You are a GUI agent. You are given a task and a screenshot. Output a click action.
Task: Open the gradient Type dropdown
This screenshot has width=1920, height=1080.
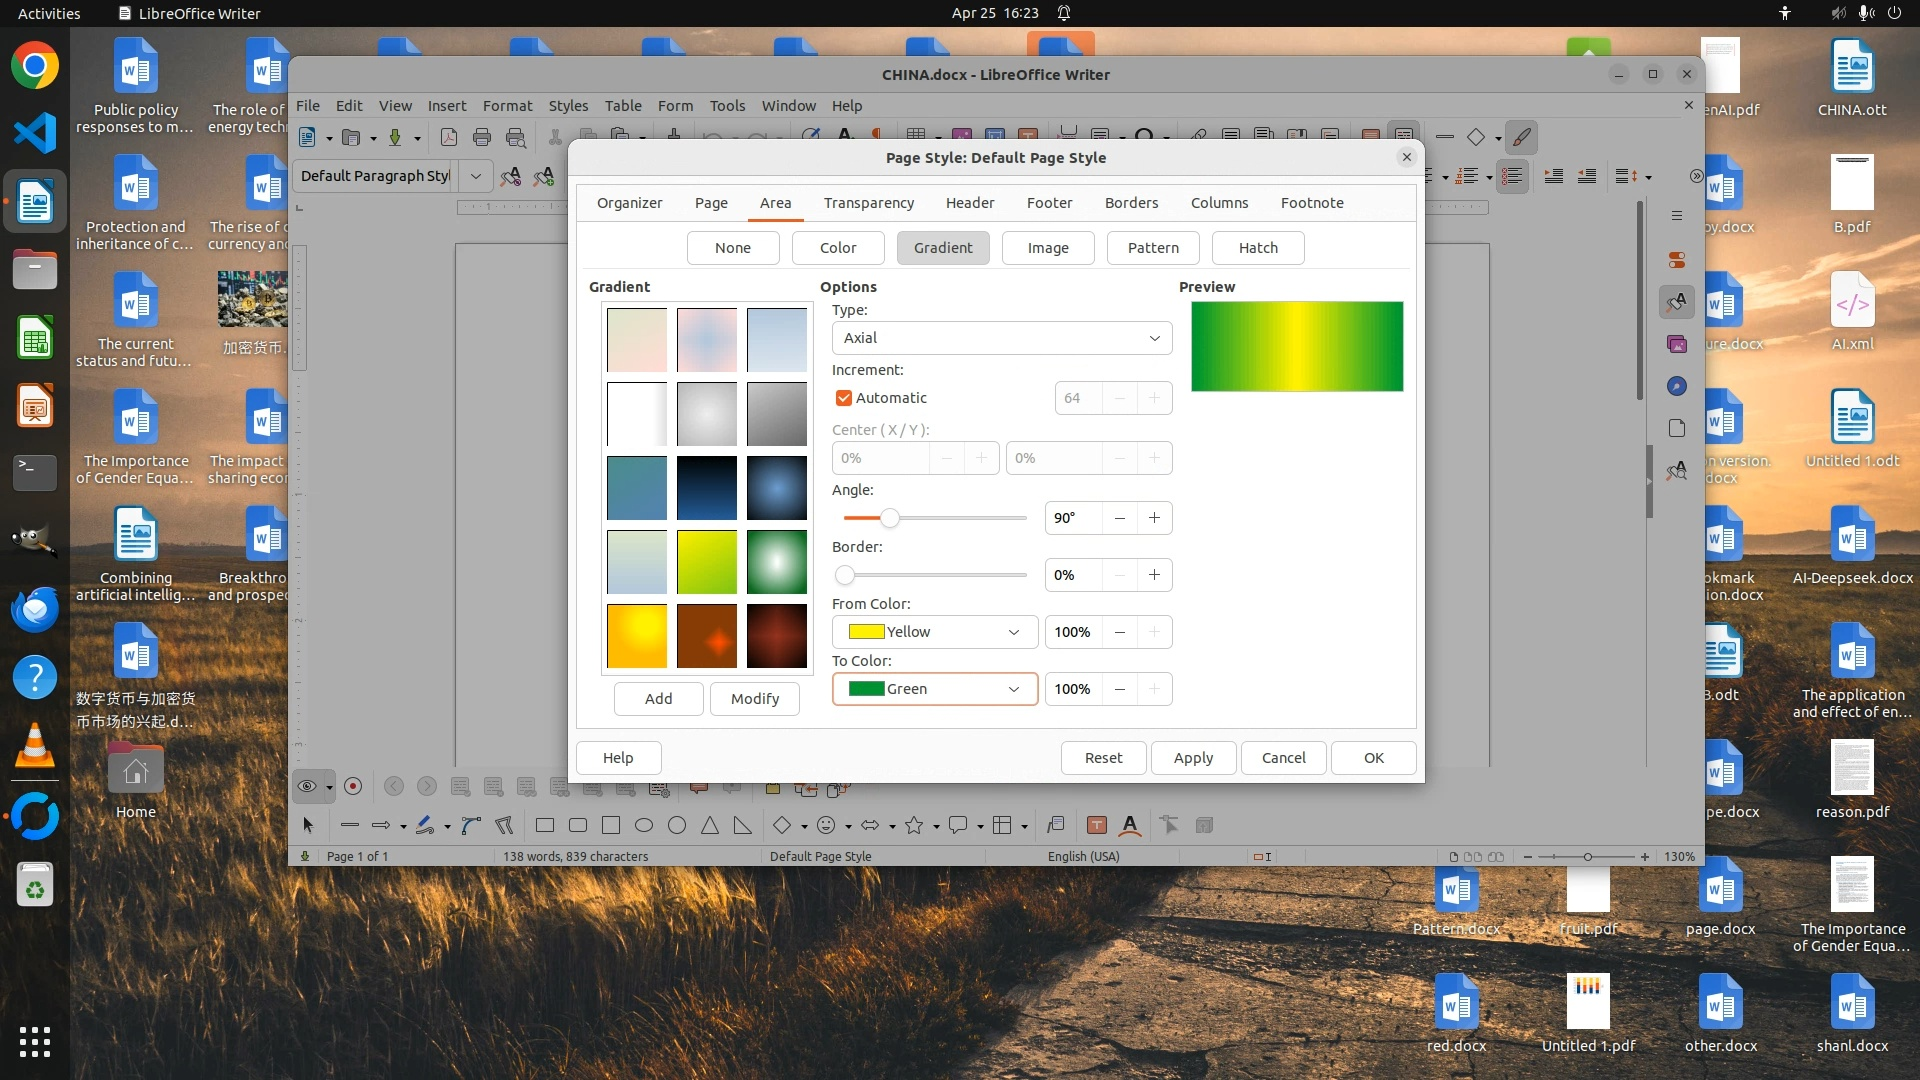1001,338
